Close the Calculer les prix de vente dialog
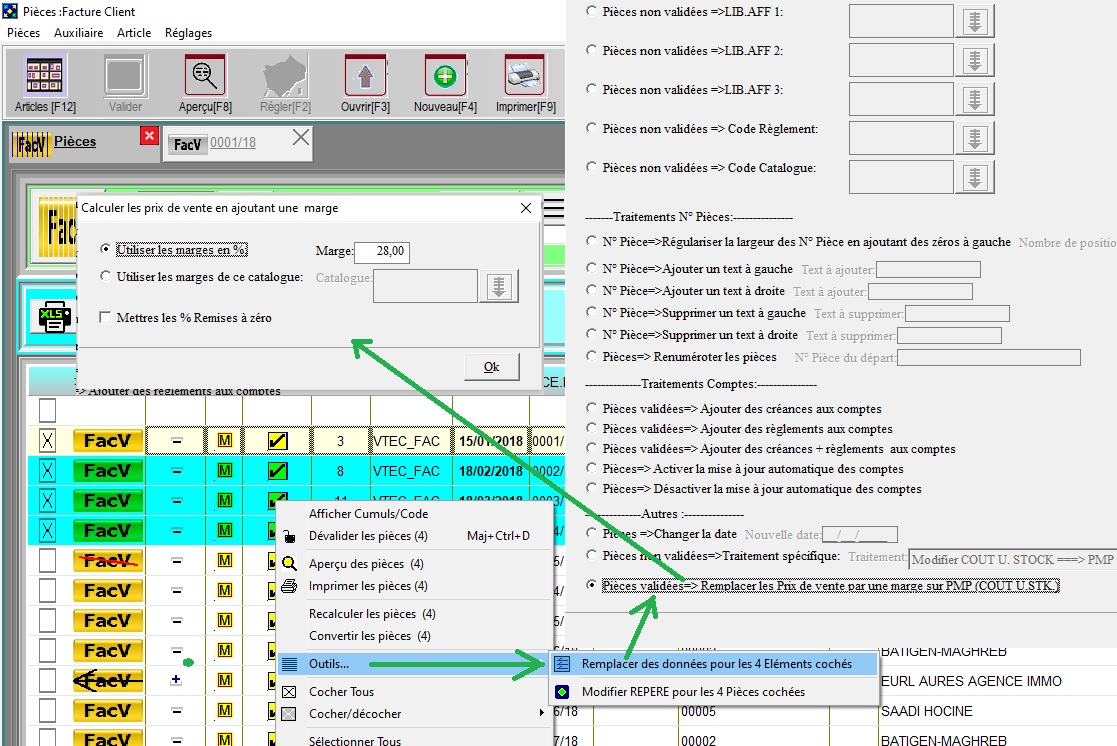Image resolution: width=1117 pixels, height=746 pixels. (526, 208)
